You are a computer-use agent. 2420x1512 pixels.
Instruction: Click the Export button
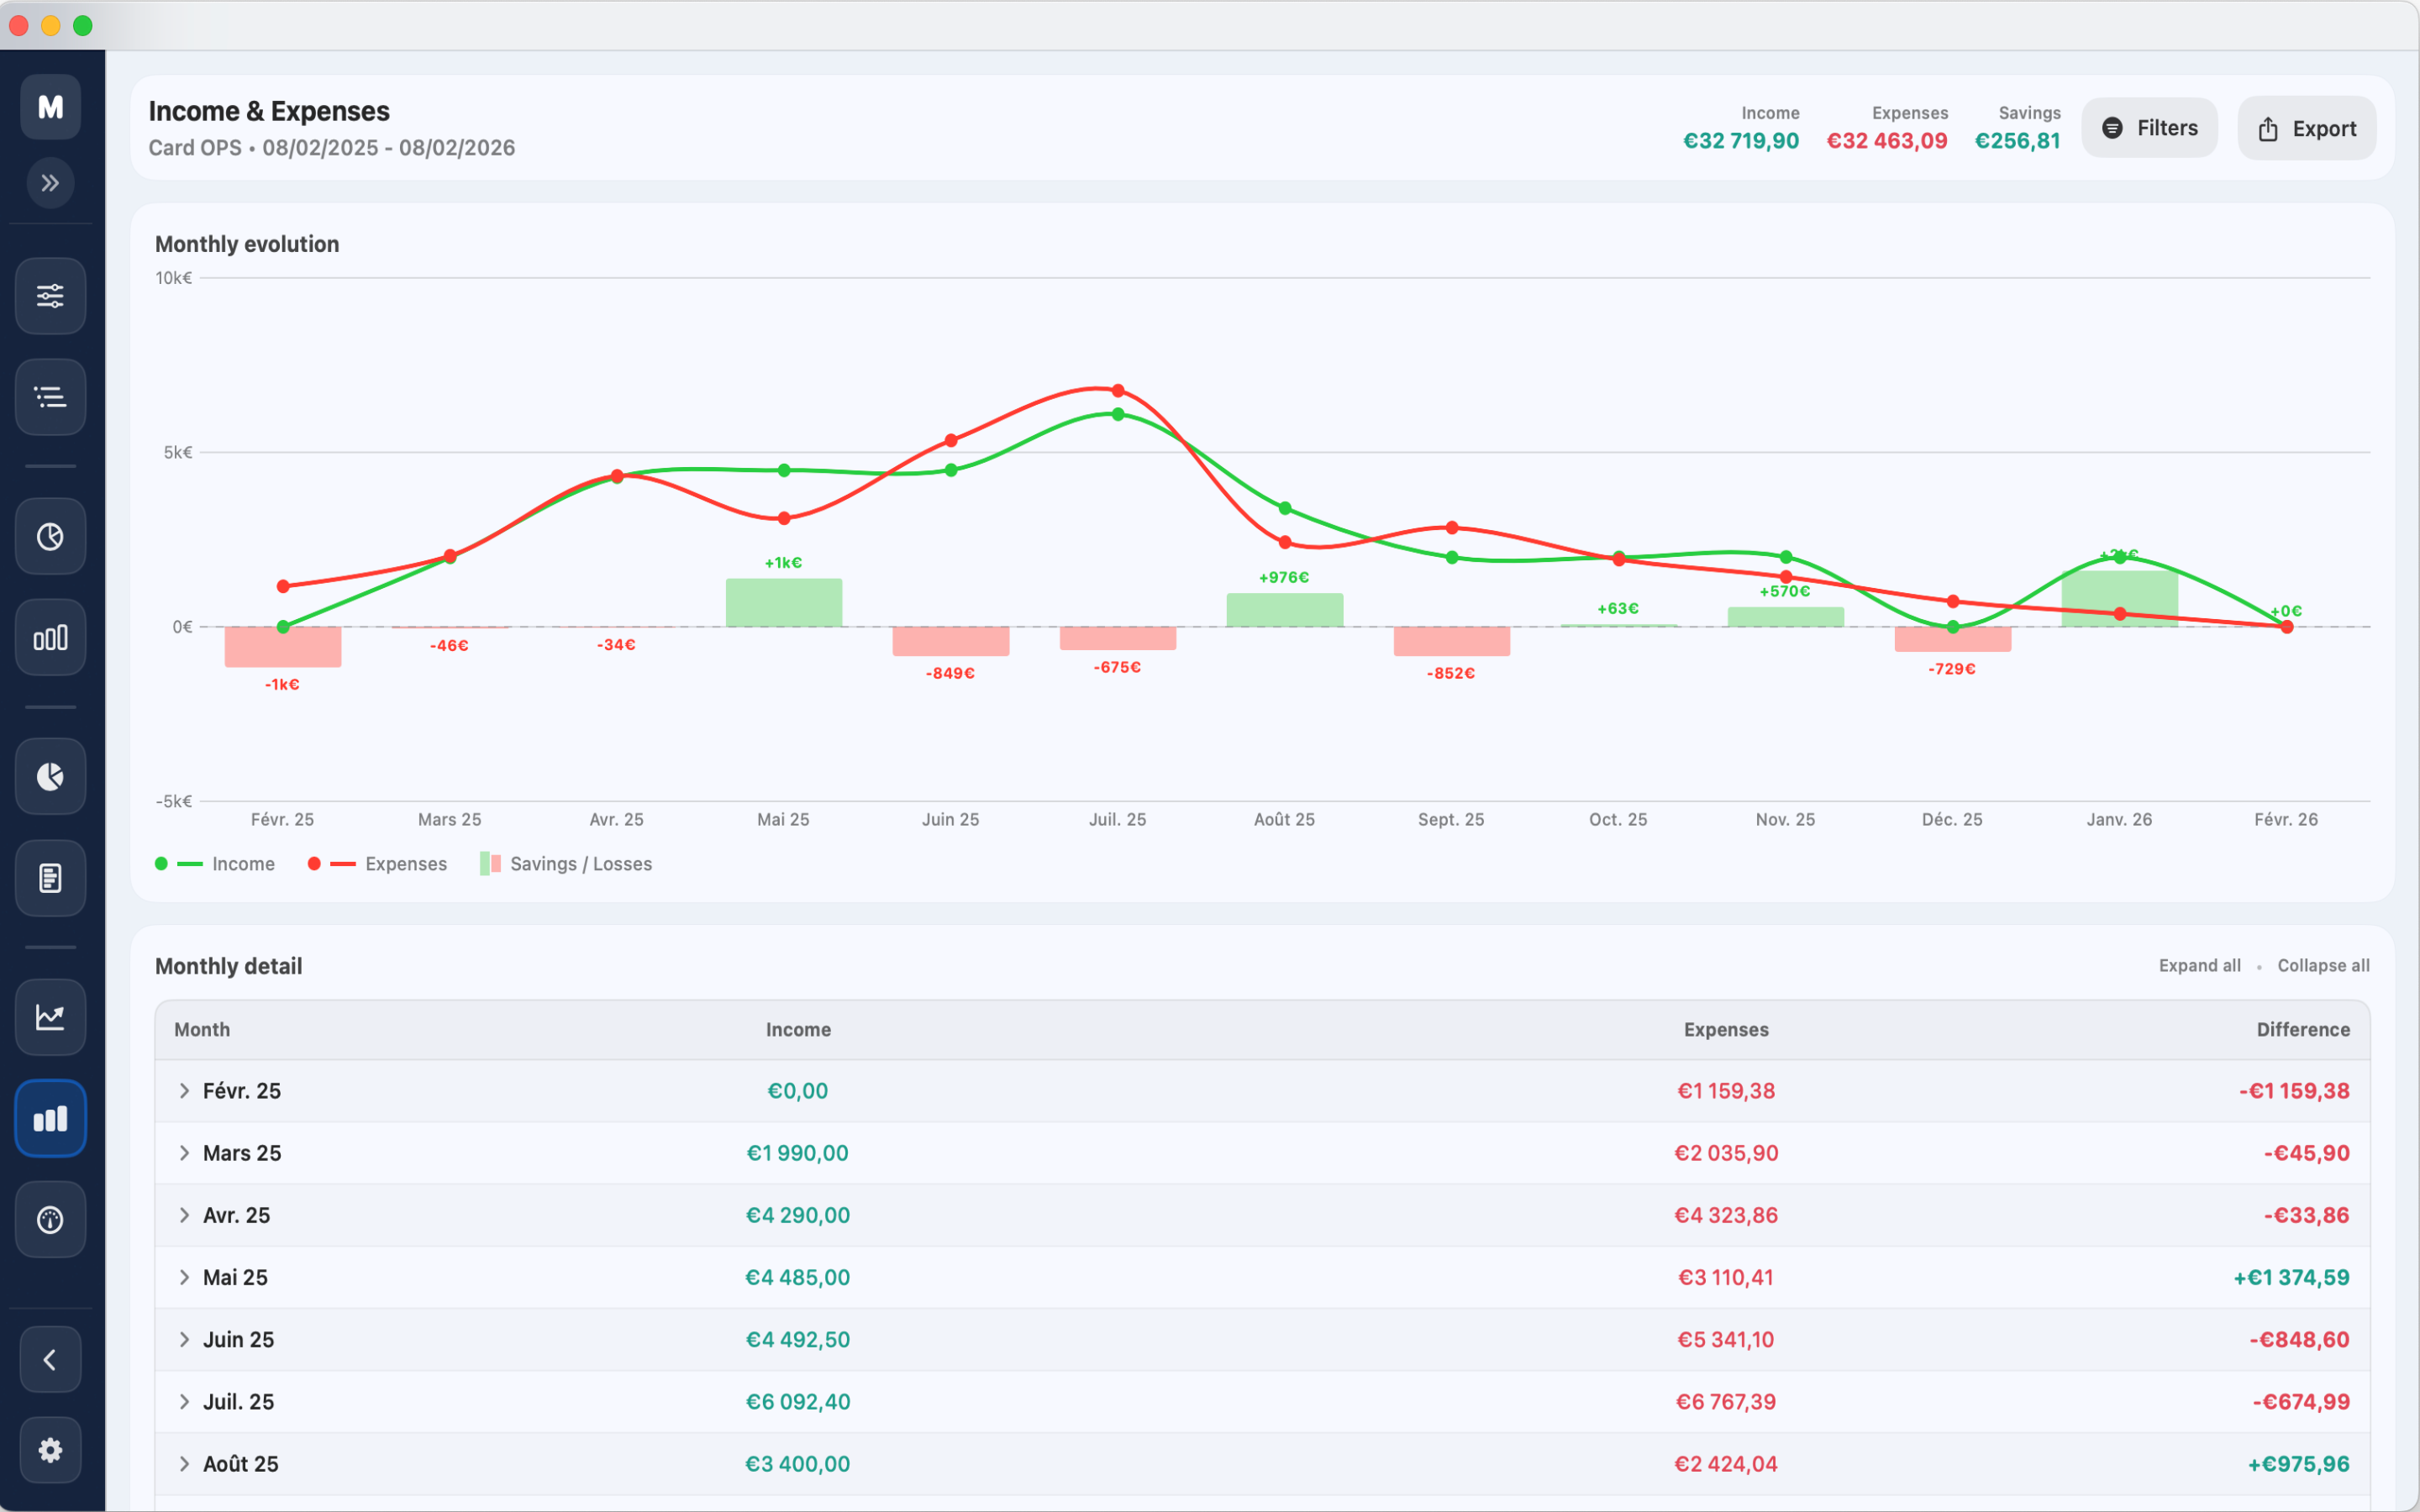[x=2307, y=128]
